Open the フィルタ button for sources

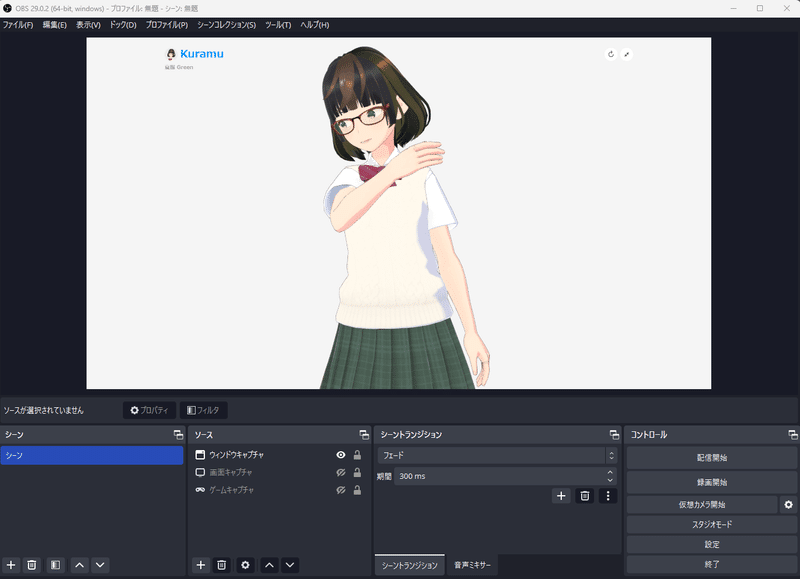point(204,410)
